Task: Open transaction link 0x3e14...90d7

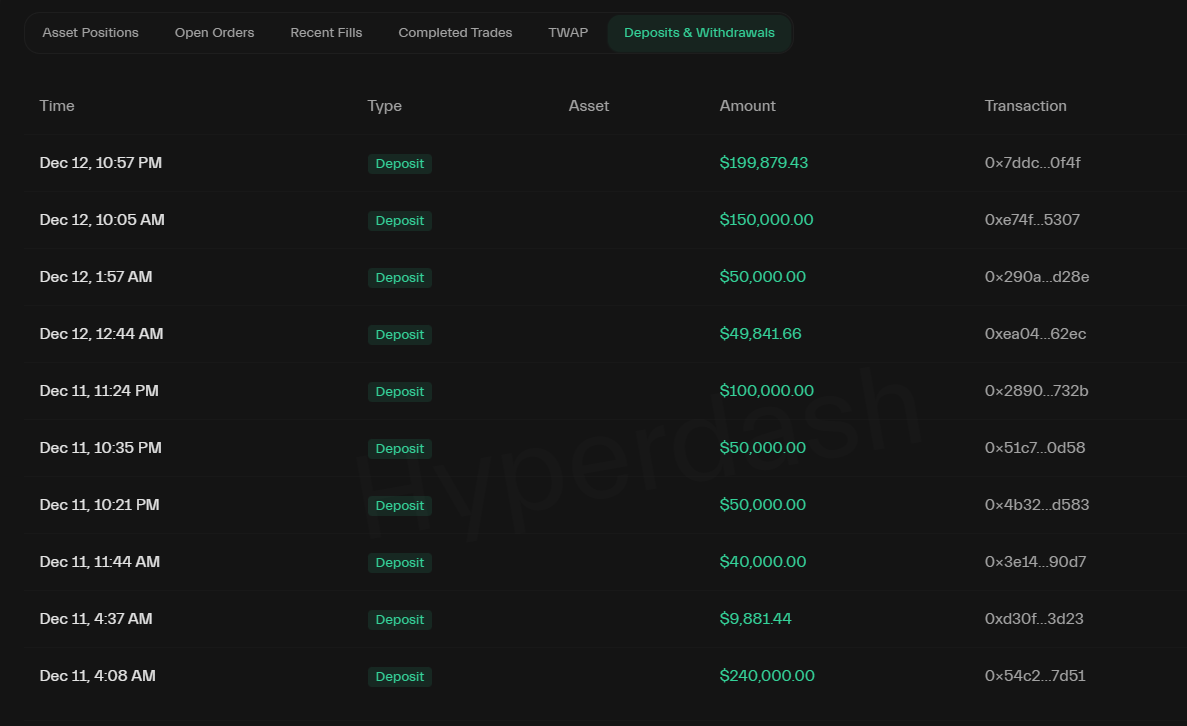Action: (1035, 562)
